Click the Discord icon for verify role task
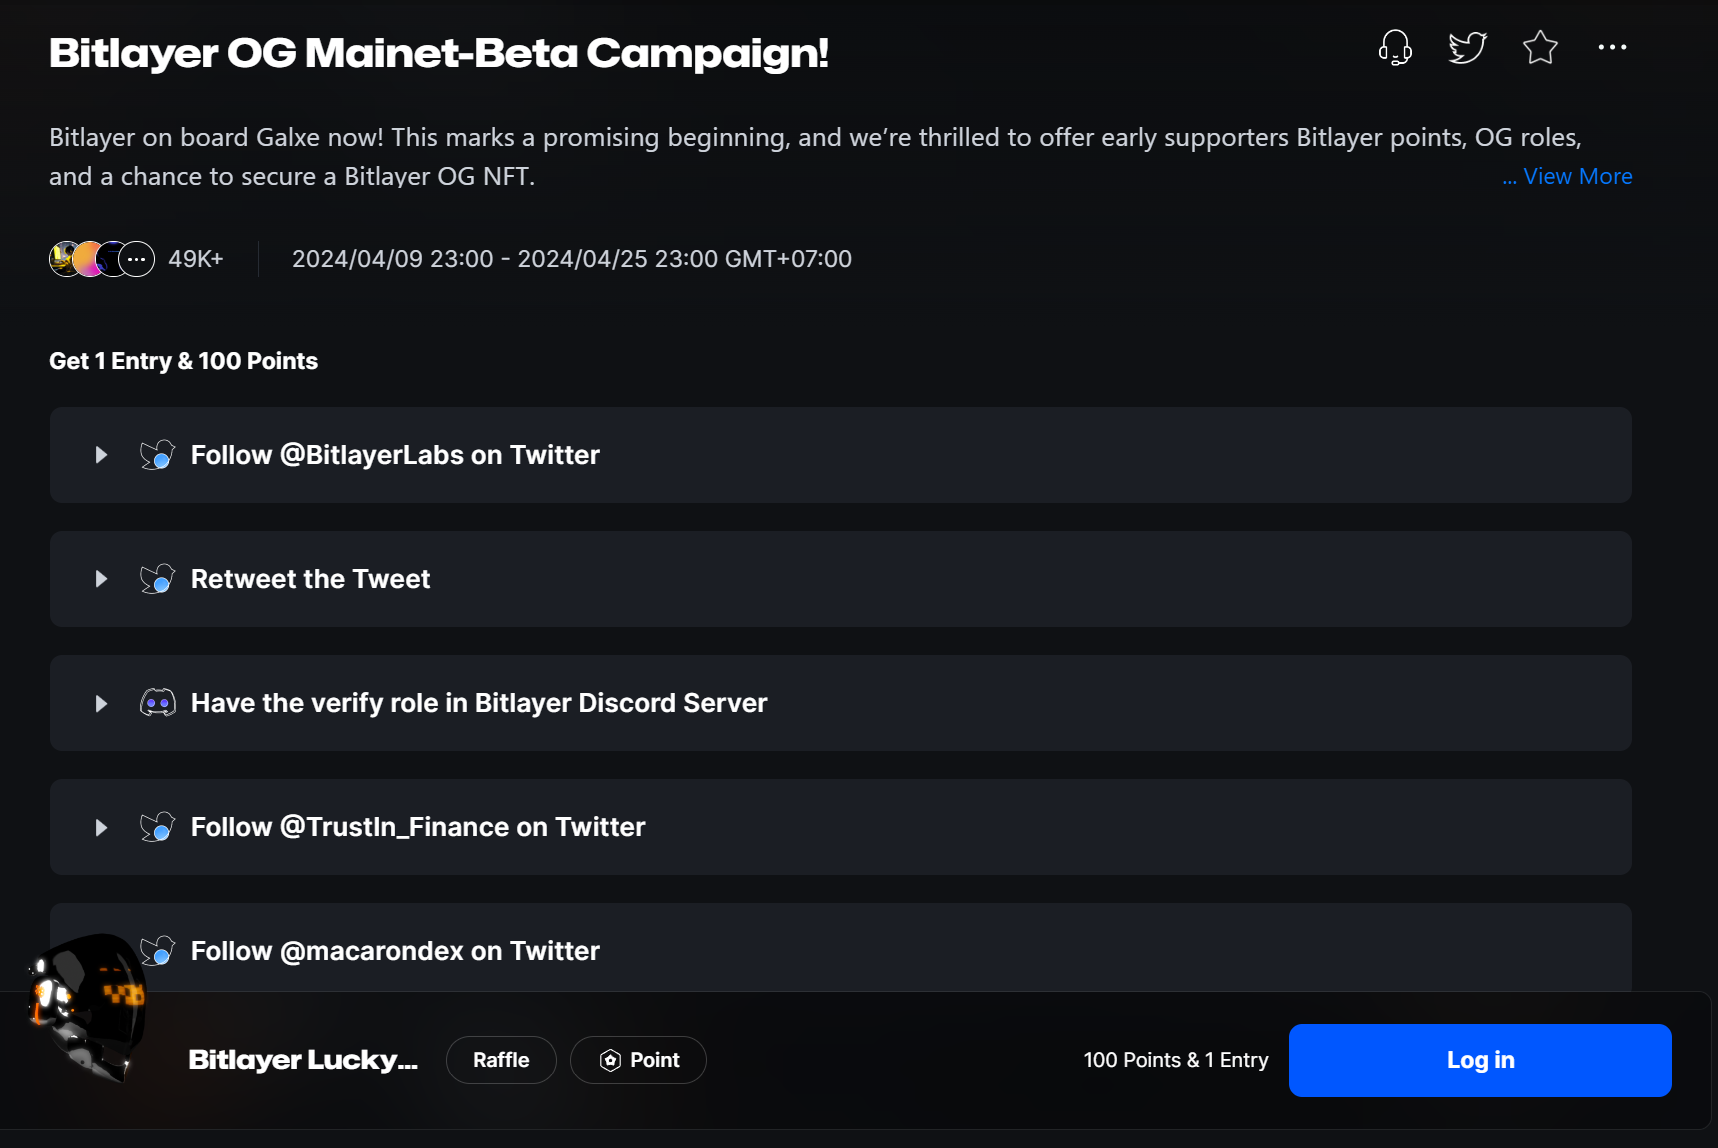The image size is (1718, 1148). [x=158, y=703]
